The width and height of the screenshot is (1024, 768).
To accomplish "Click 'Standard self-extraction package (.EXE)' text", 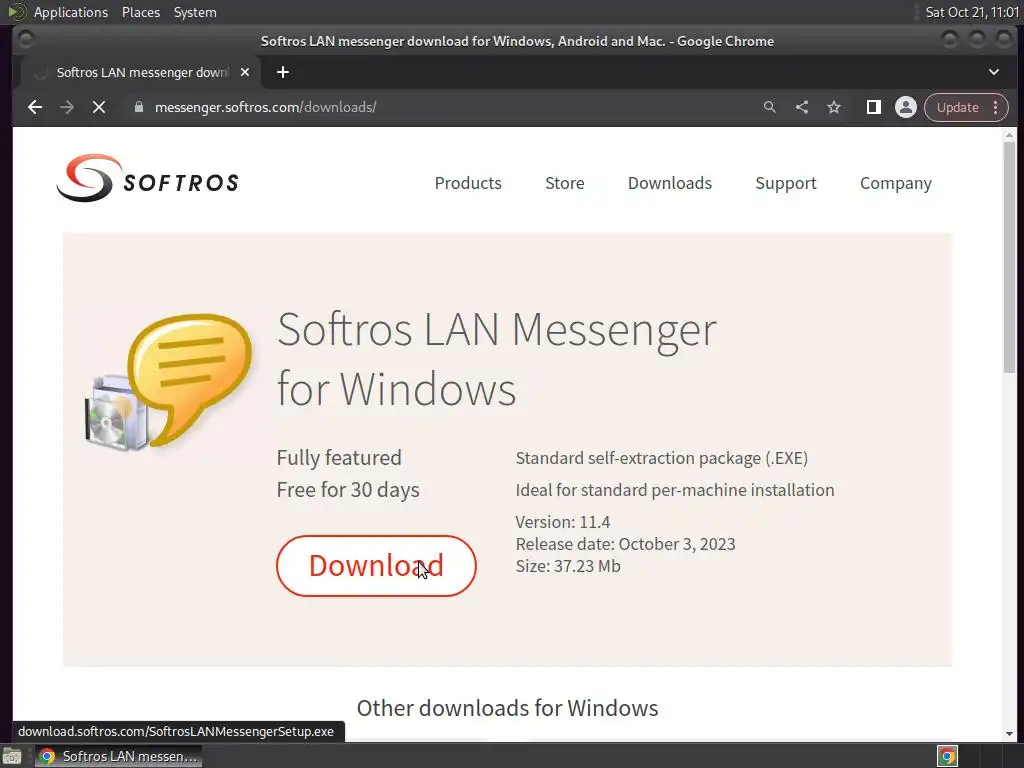I will pos(662,458).
